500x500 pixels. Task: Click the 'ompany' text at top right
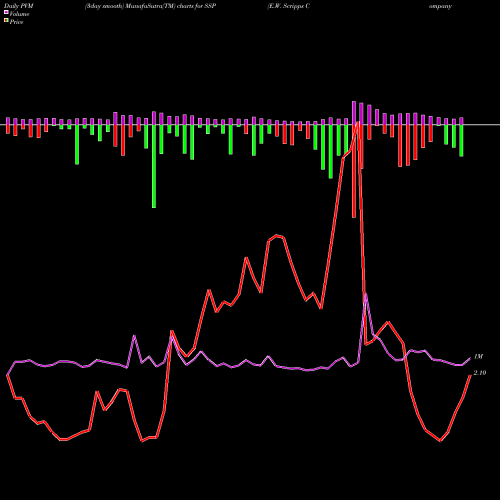tap(440, 6)
